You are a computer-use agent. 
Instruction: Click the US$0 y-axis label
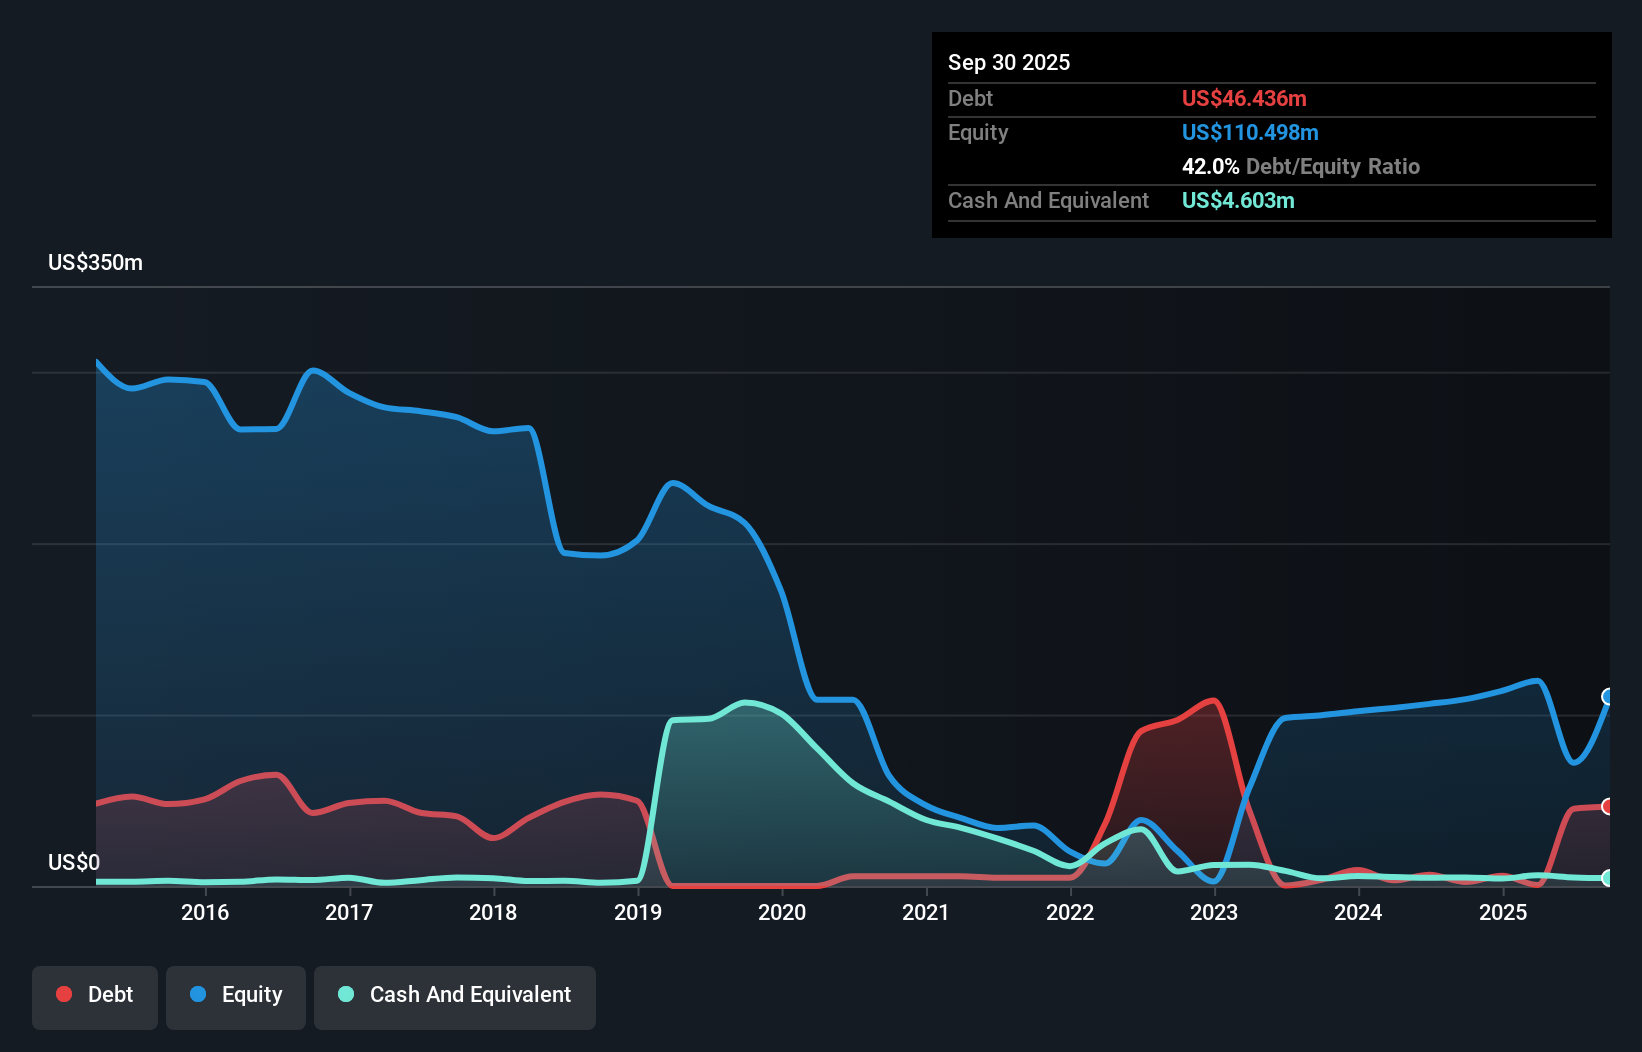pos(74,862)
